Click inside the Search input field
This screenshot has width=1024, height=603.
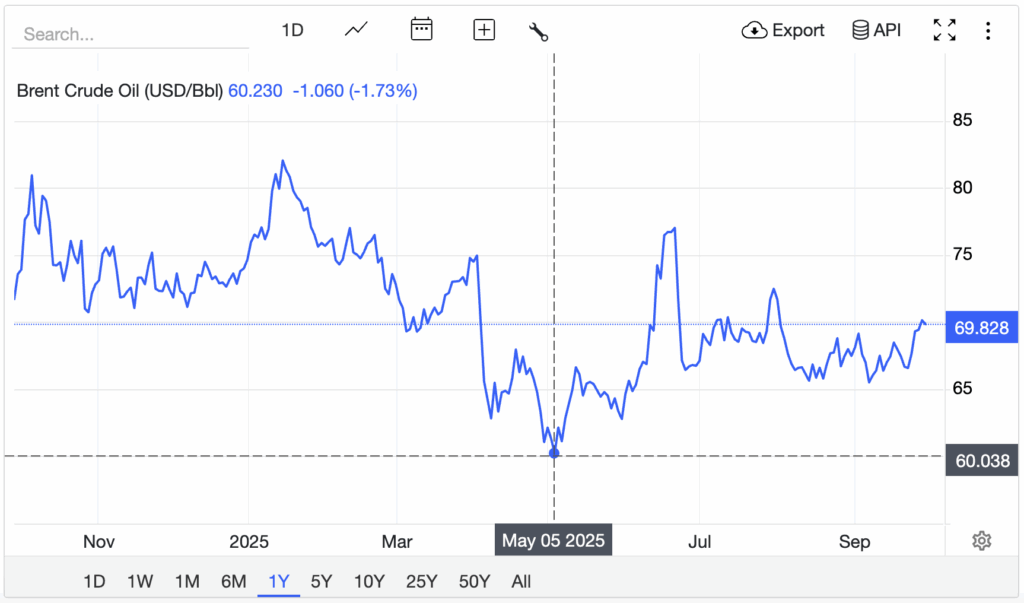coord(130,34)
